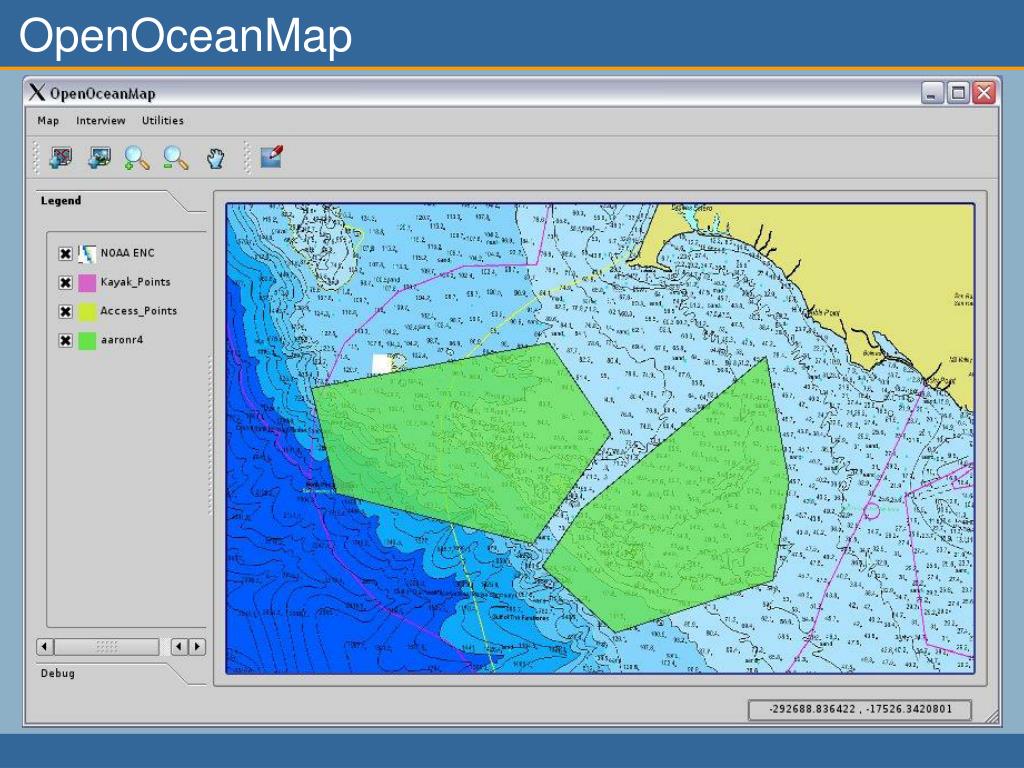
Task: Click the tab scroll right arrow button
Action: 197,647
